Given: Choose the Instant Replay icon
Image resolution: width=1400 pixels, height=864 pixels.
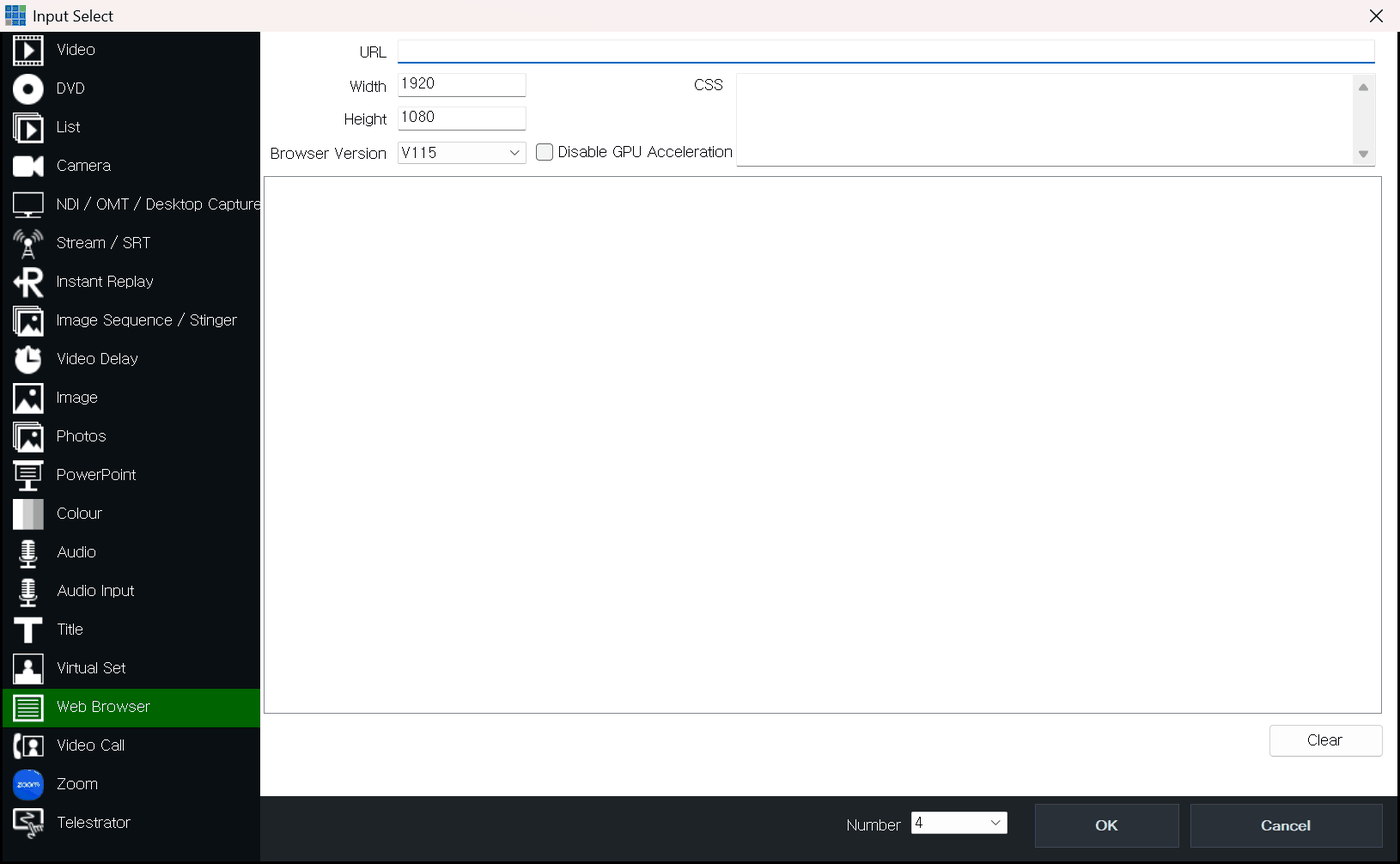Looking at the screenshot, I should pos(28,282).
